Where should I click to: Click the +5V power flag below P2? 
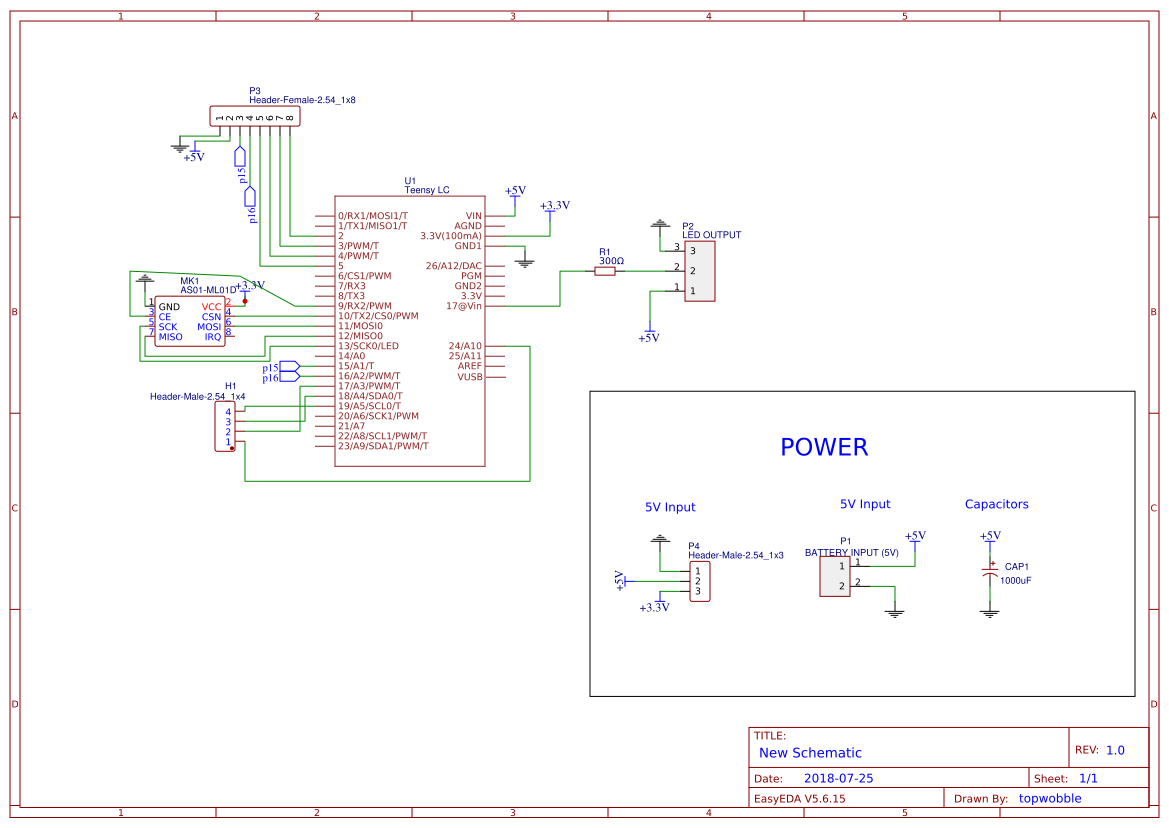click(651, 331)
